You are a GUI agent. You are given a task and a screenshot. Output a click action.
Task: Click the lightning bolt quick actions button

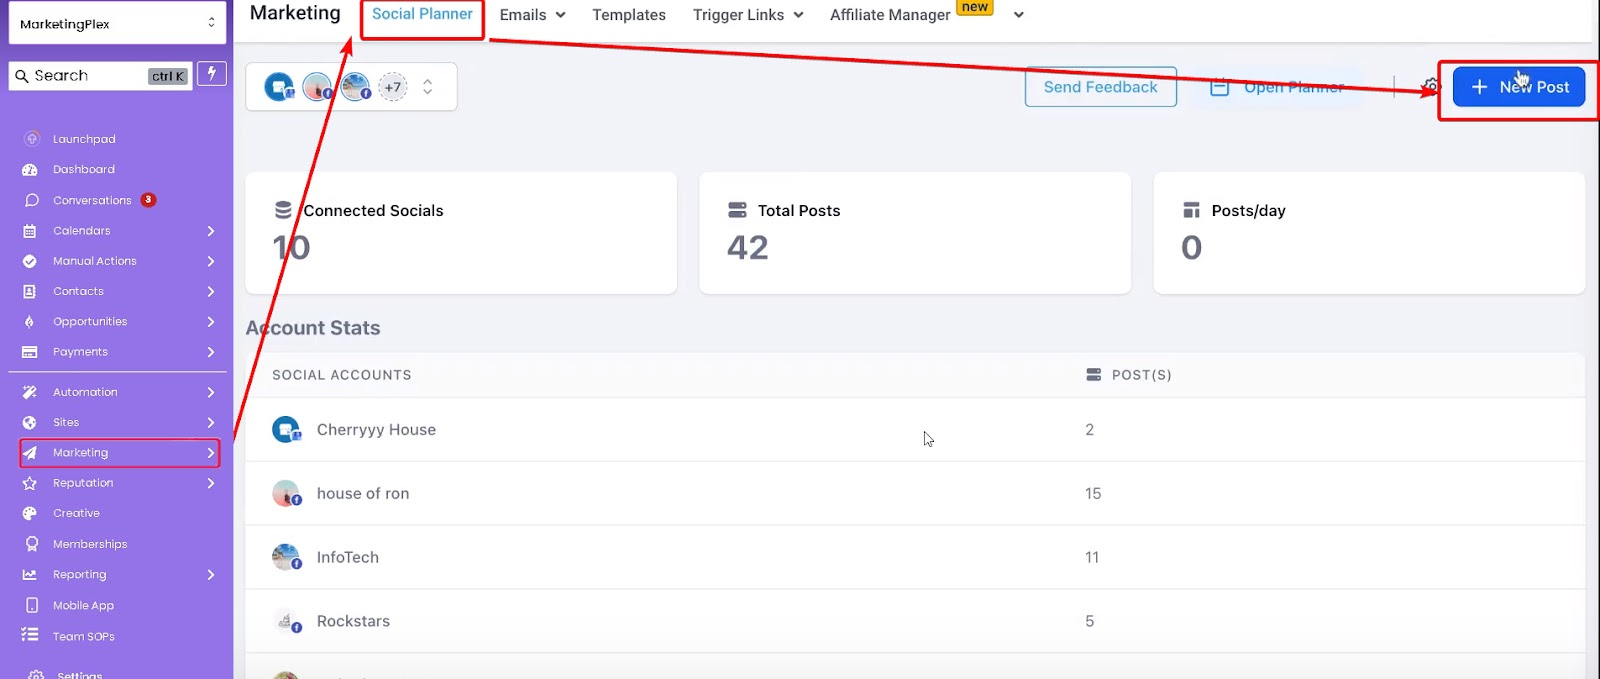[x=212, y=74]
